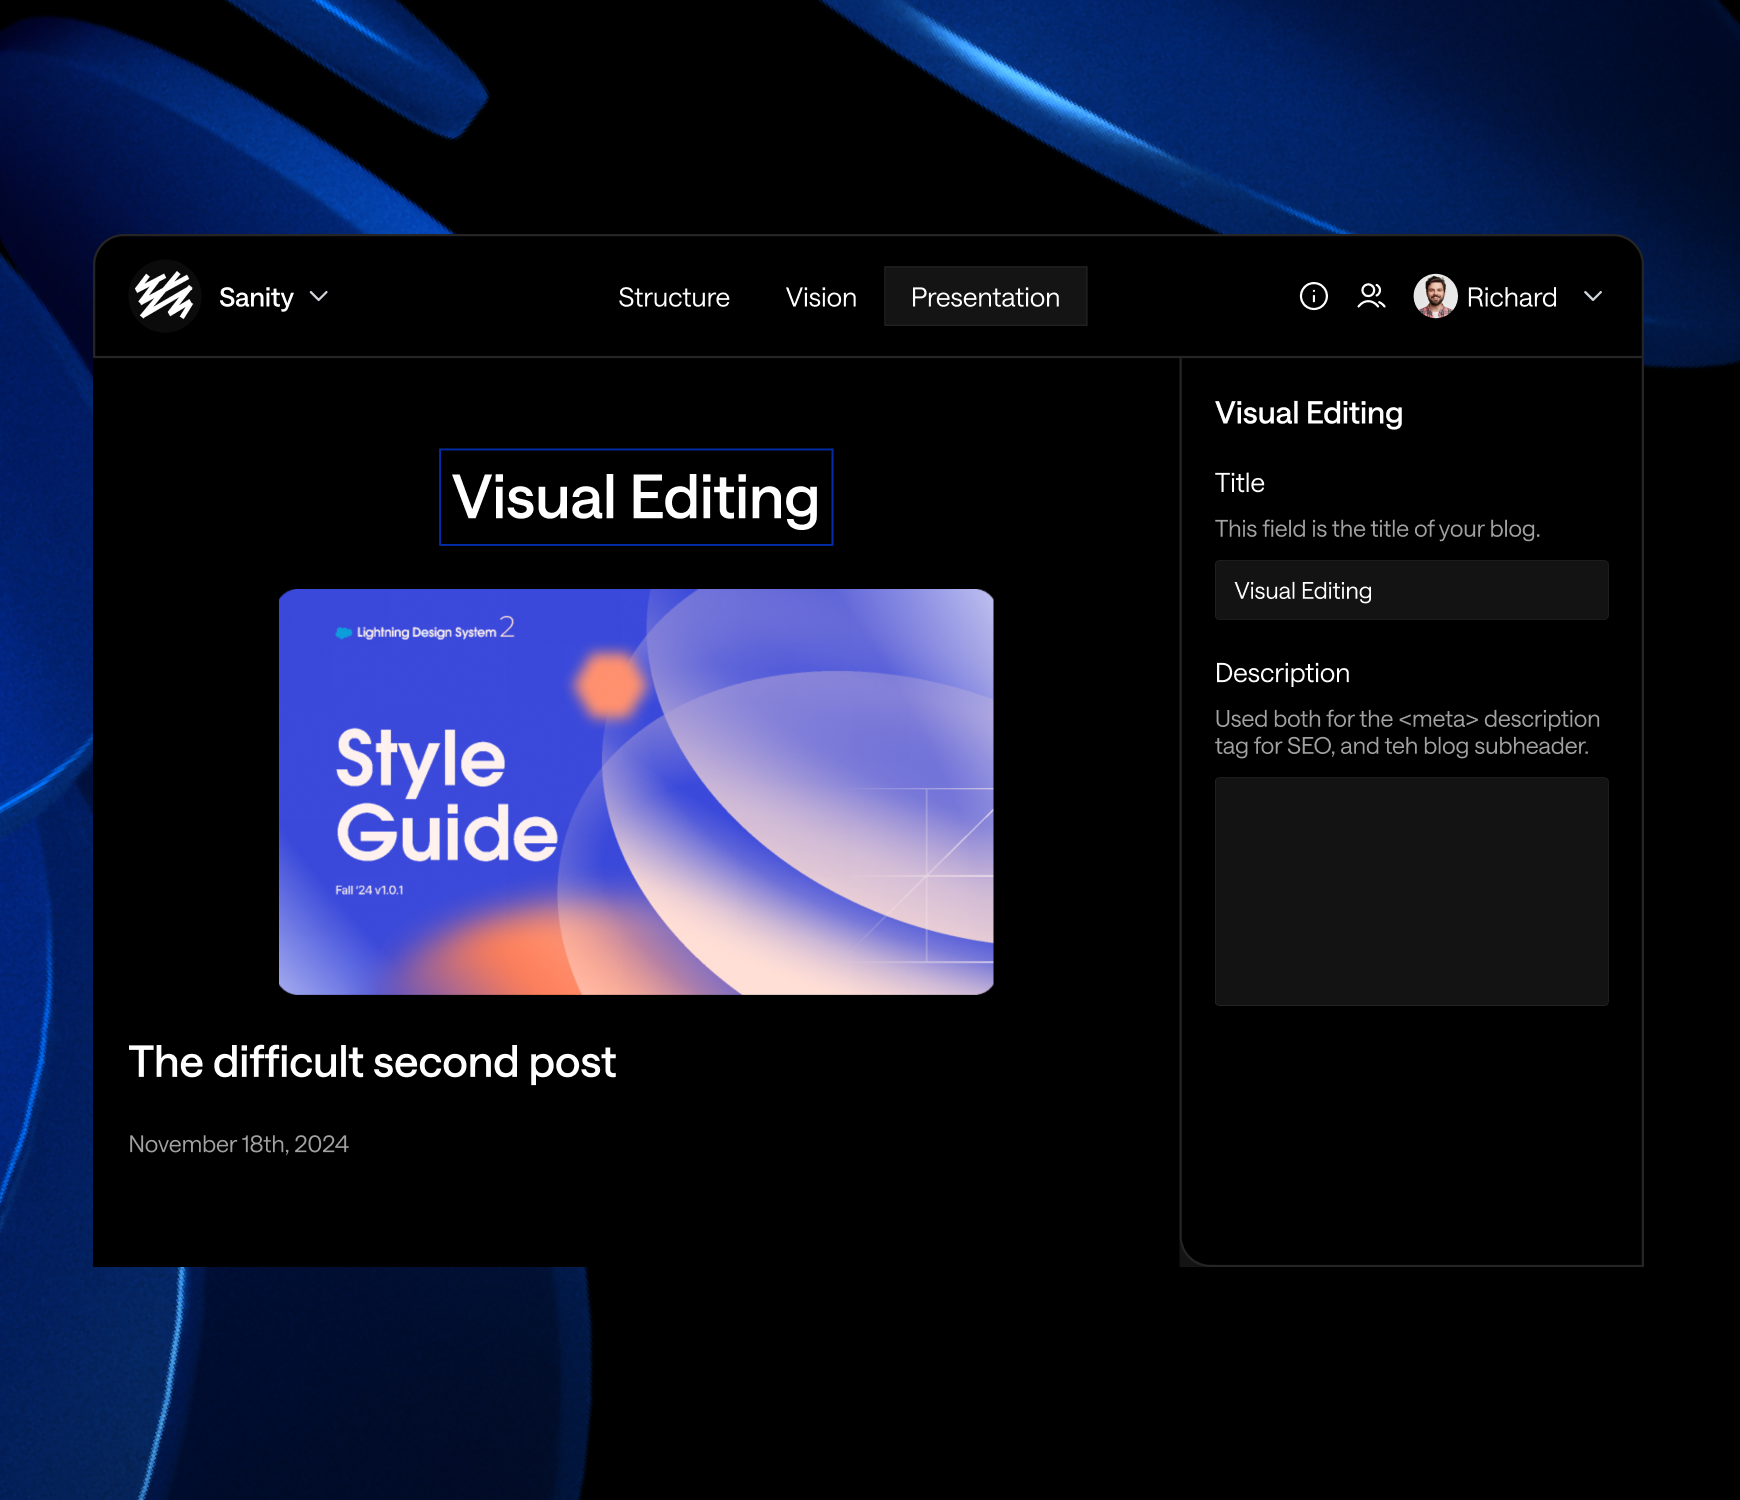Open the info help icon
Image resolution: width=1740 pixels, height=1500 pixels.
[x=1313, y=296]
